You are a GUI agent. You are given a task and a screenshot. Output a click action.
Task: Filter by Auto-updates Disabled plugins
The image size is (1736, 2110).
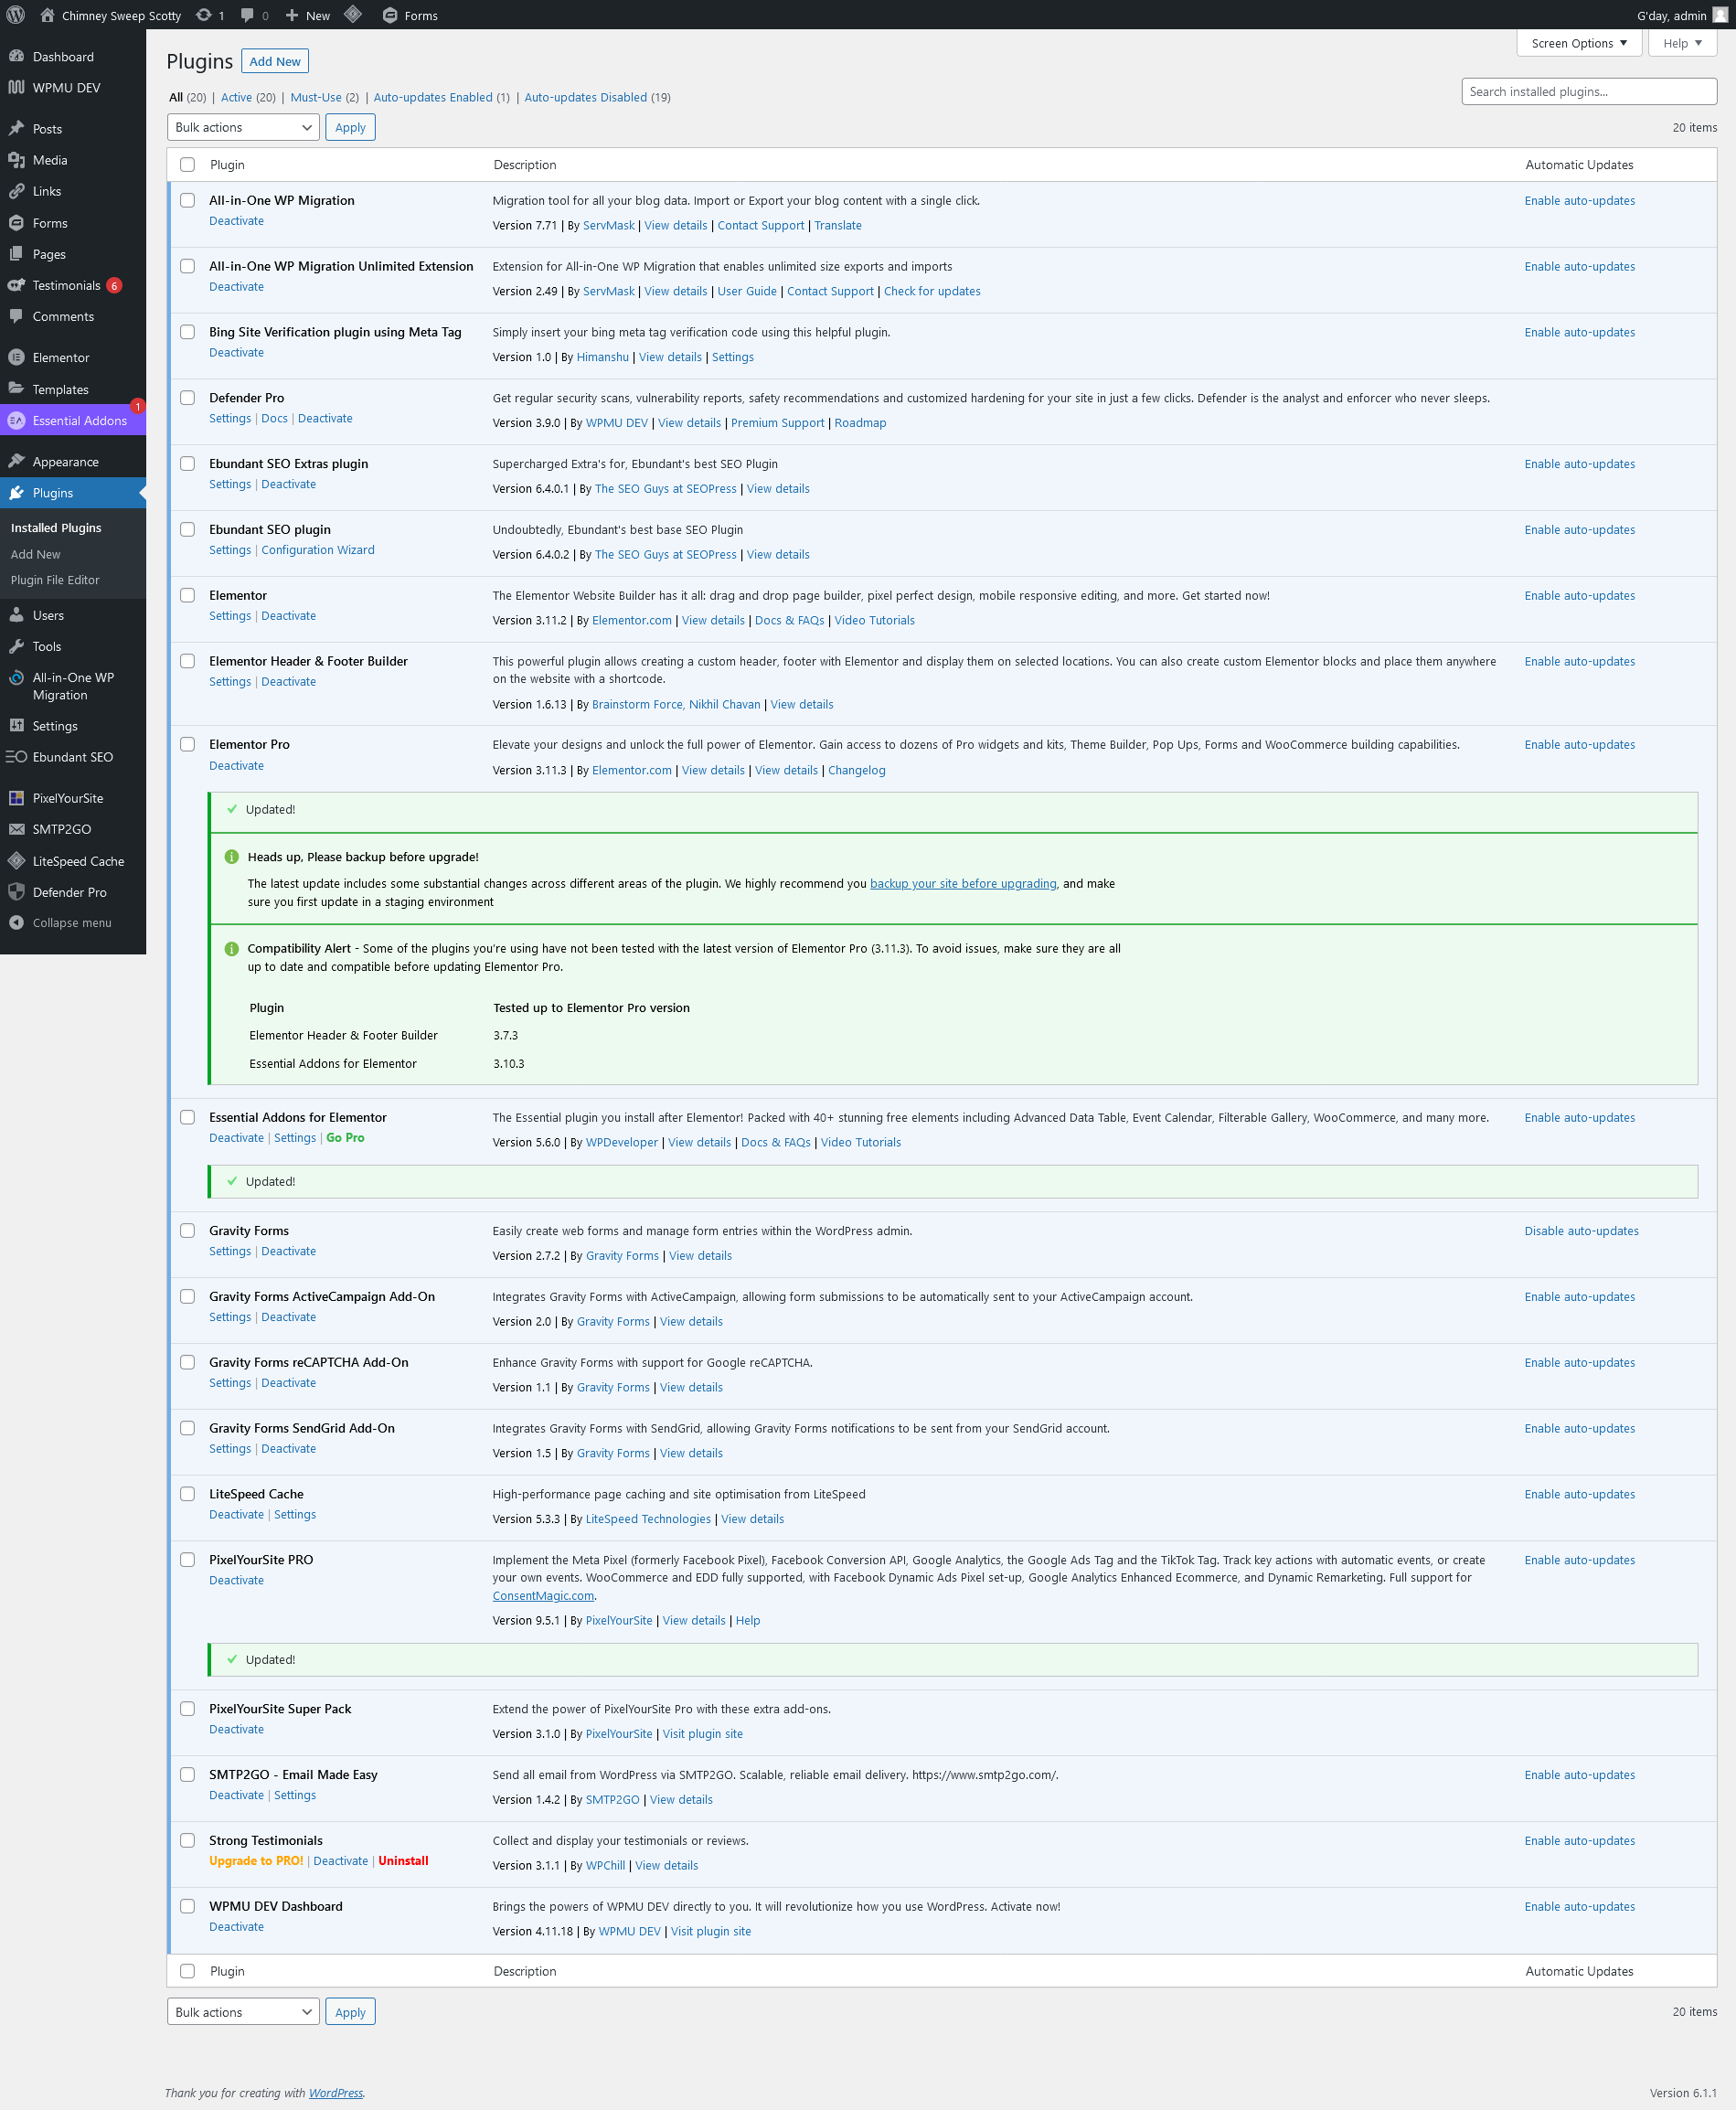pos(585,97)
